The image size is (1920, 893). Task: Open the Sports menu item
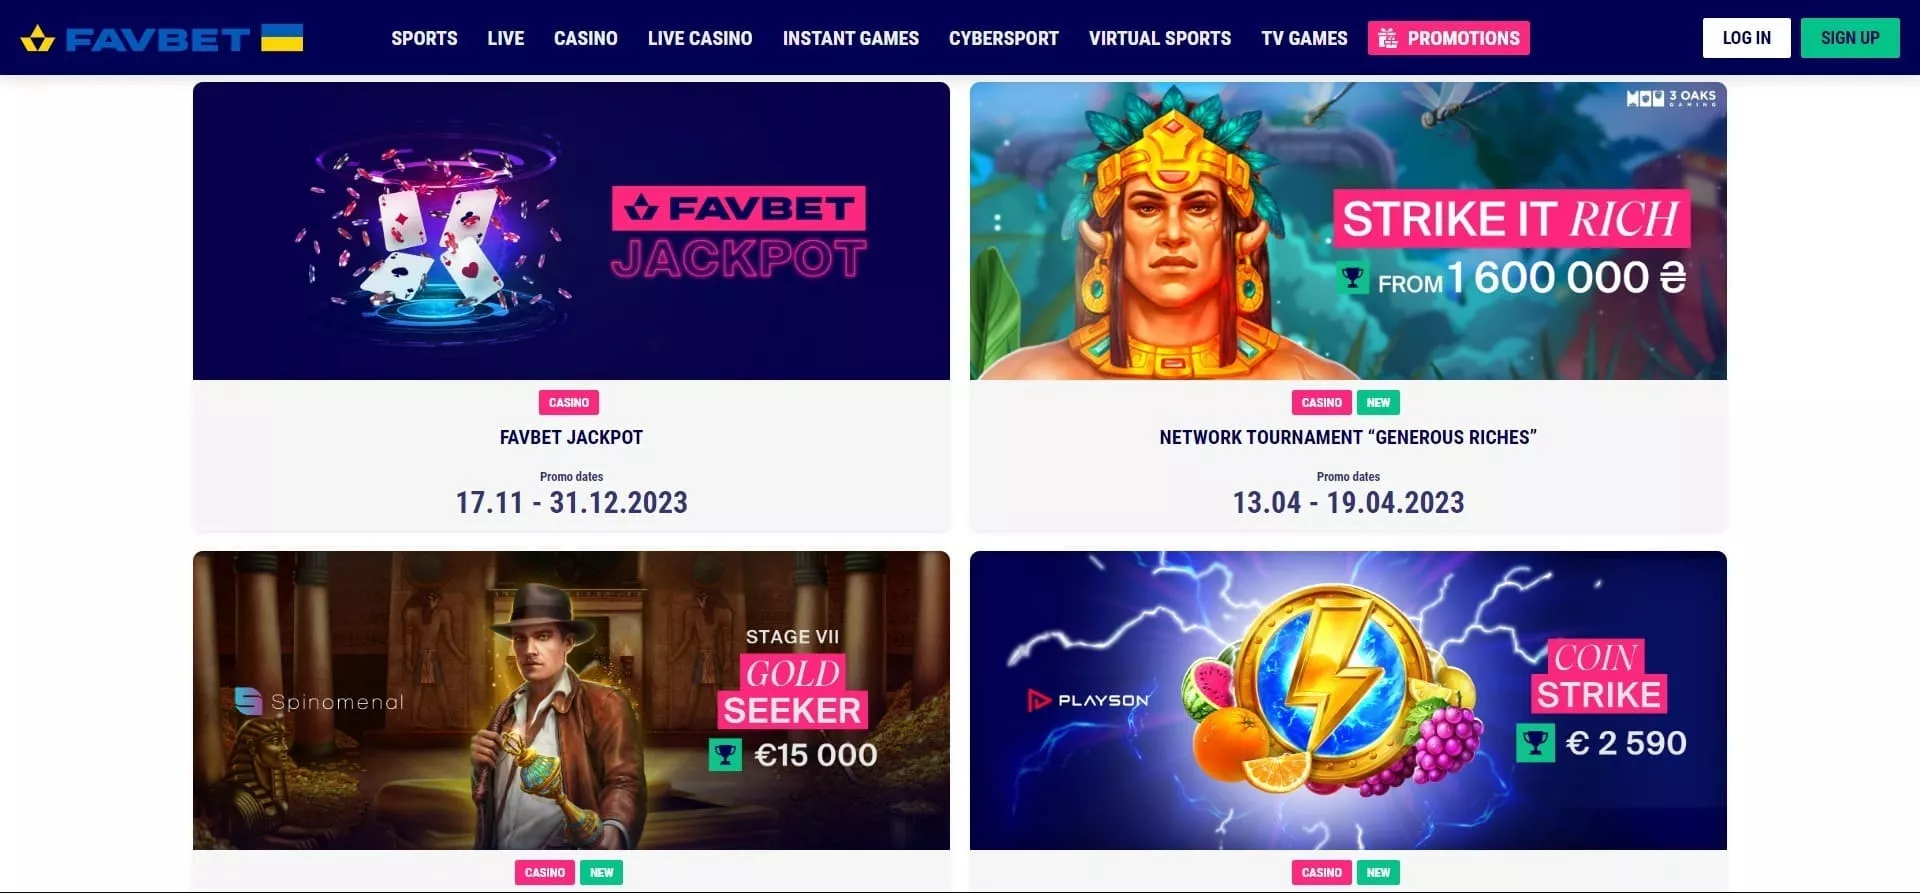tap(424, 38)
